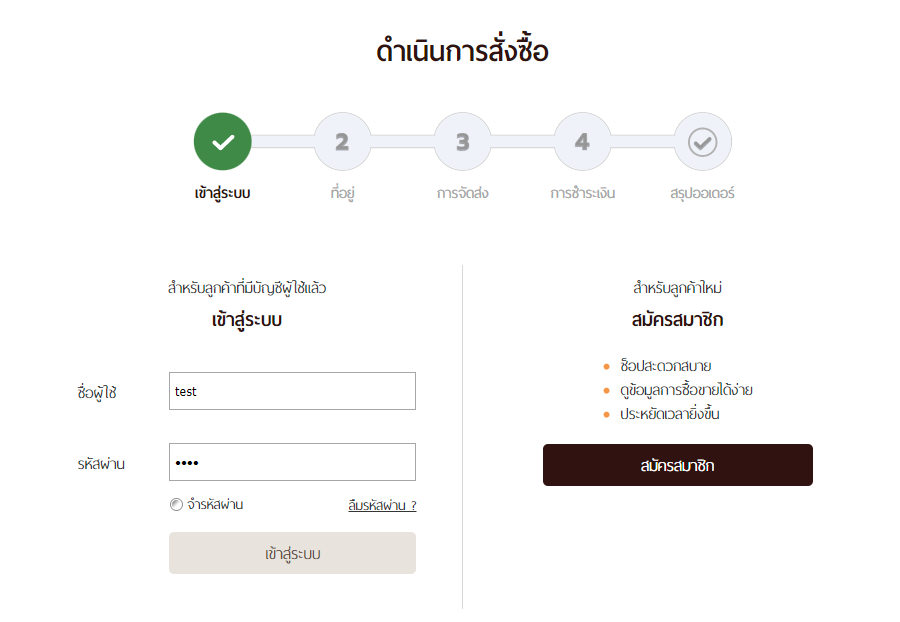Screen dimensions: 900x622
Task: Open the ลืมรหัสผ่าน ? forgot password link
Action: coord(382,506)
